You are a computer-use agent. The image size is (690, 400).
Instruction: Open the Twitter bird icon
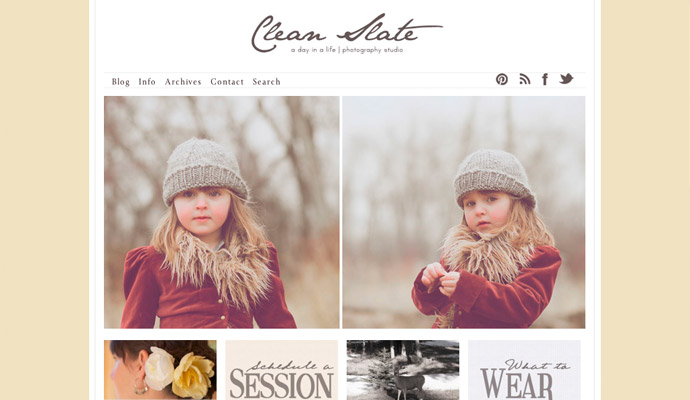click(x=566, y=79)
